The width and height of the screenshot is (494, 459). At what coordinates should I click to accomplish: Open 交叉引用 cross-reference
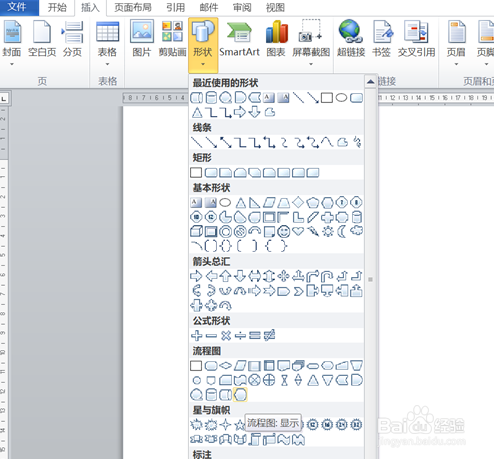pos(416,39)
